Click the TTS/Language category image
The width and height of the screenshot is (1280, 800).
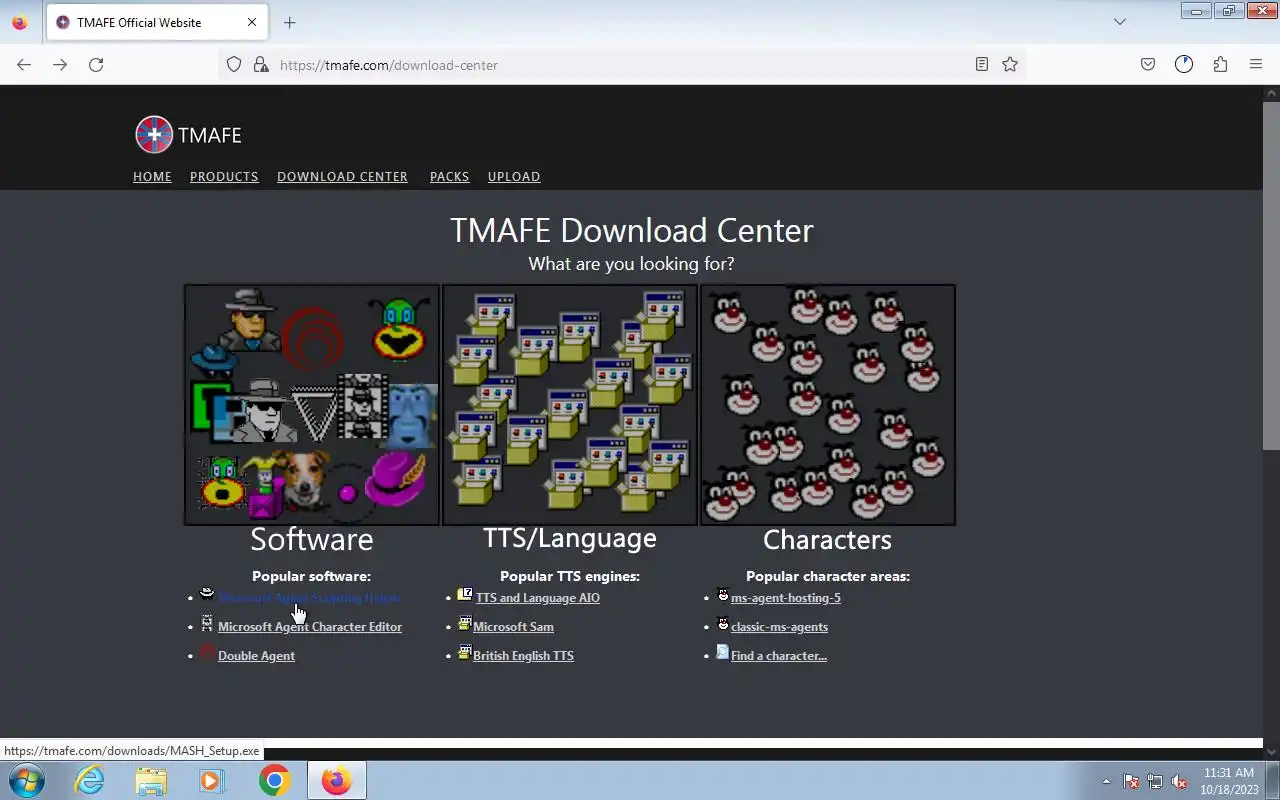click(x=570, y=405)
